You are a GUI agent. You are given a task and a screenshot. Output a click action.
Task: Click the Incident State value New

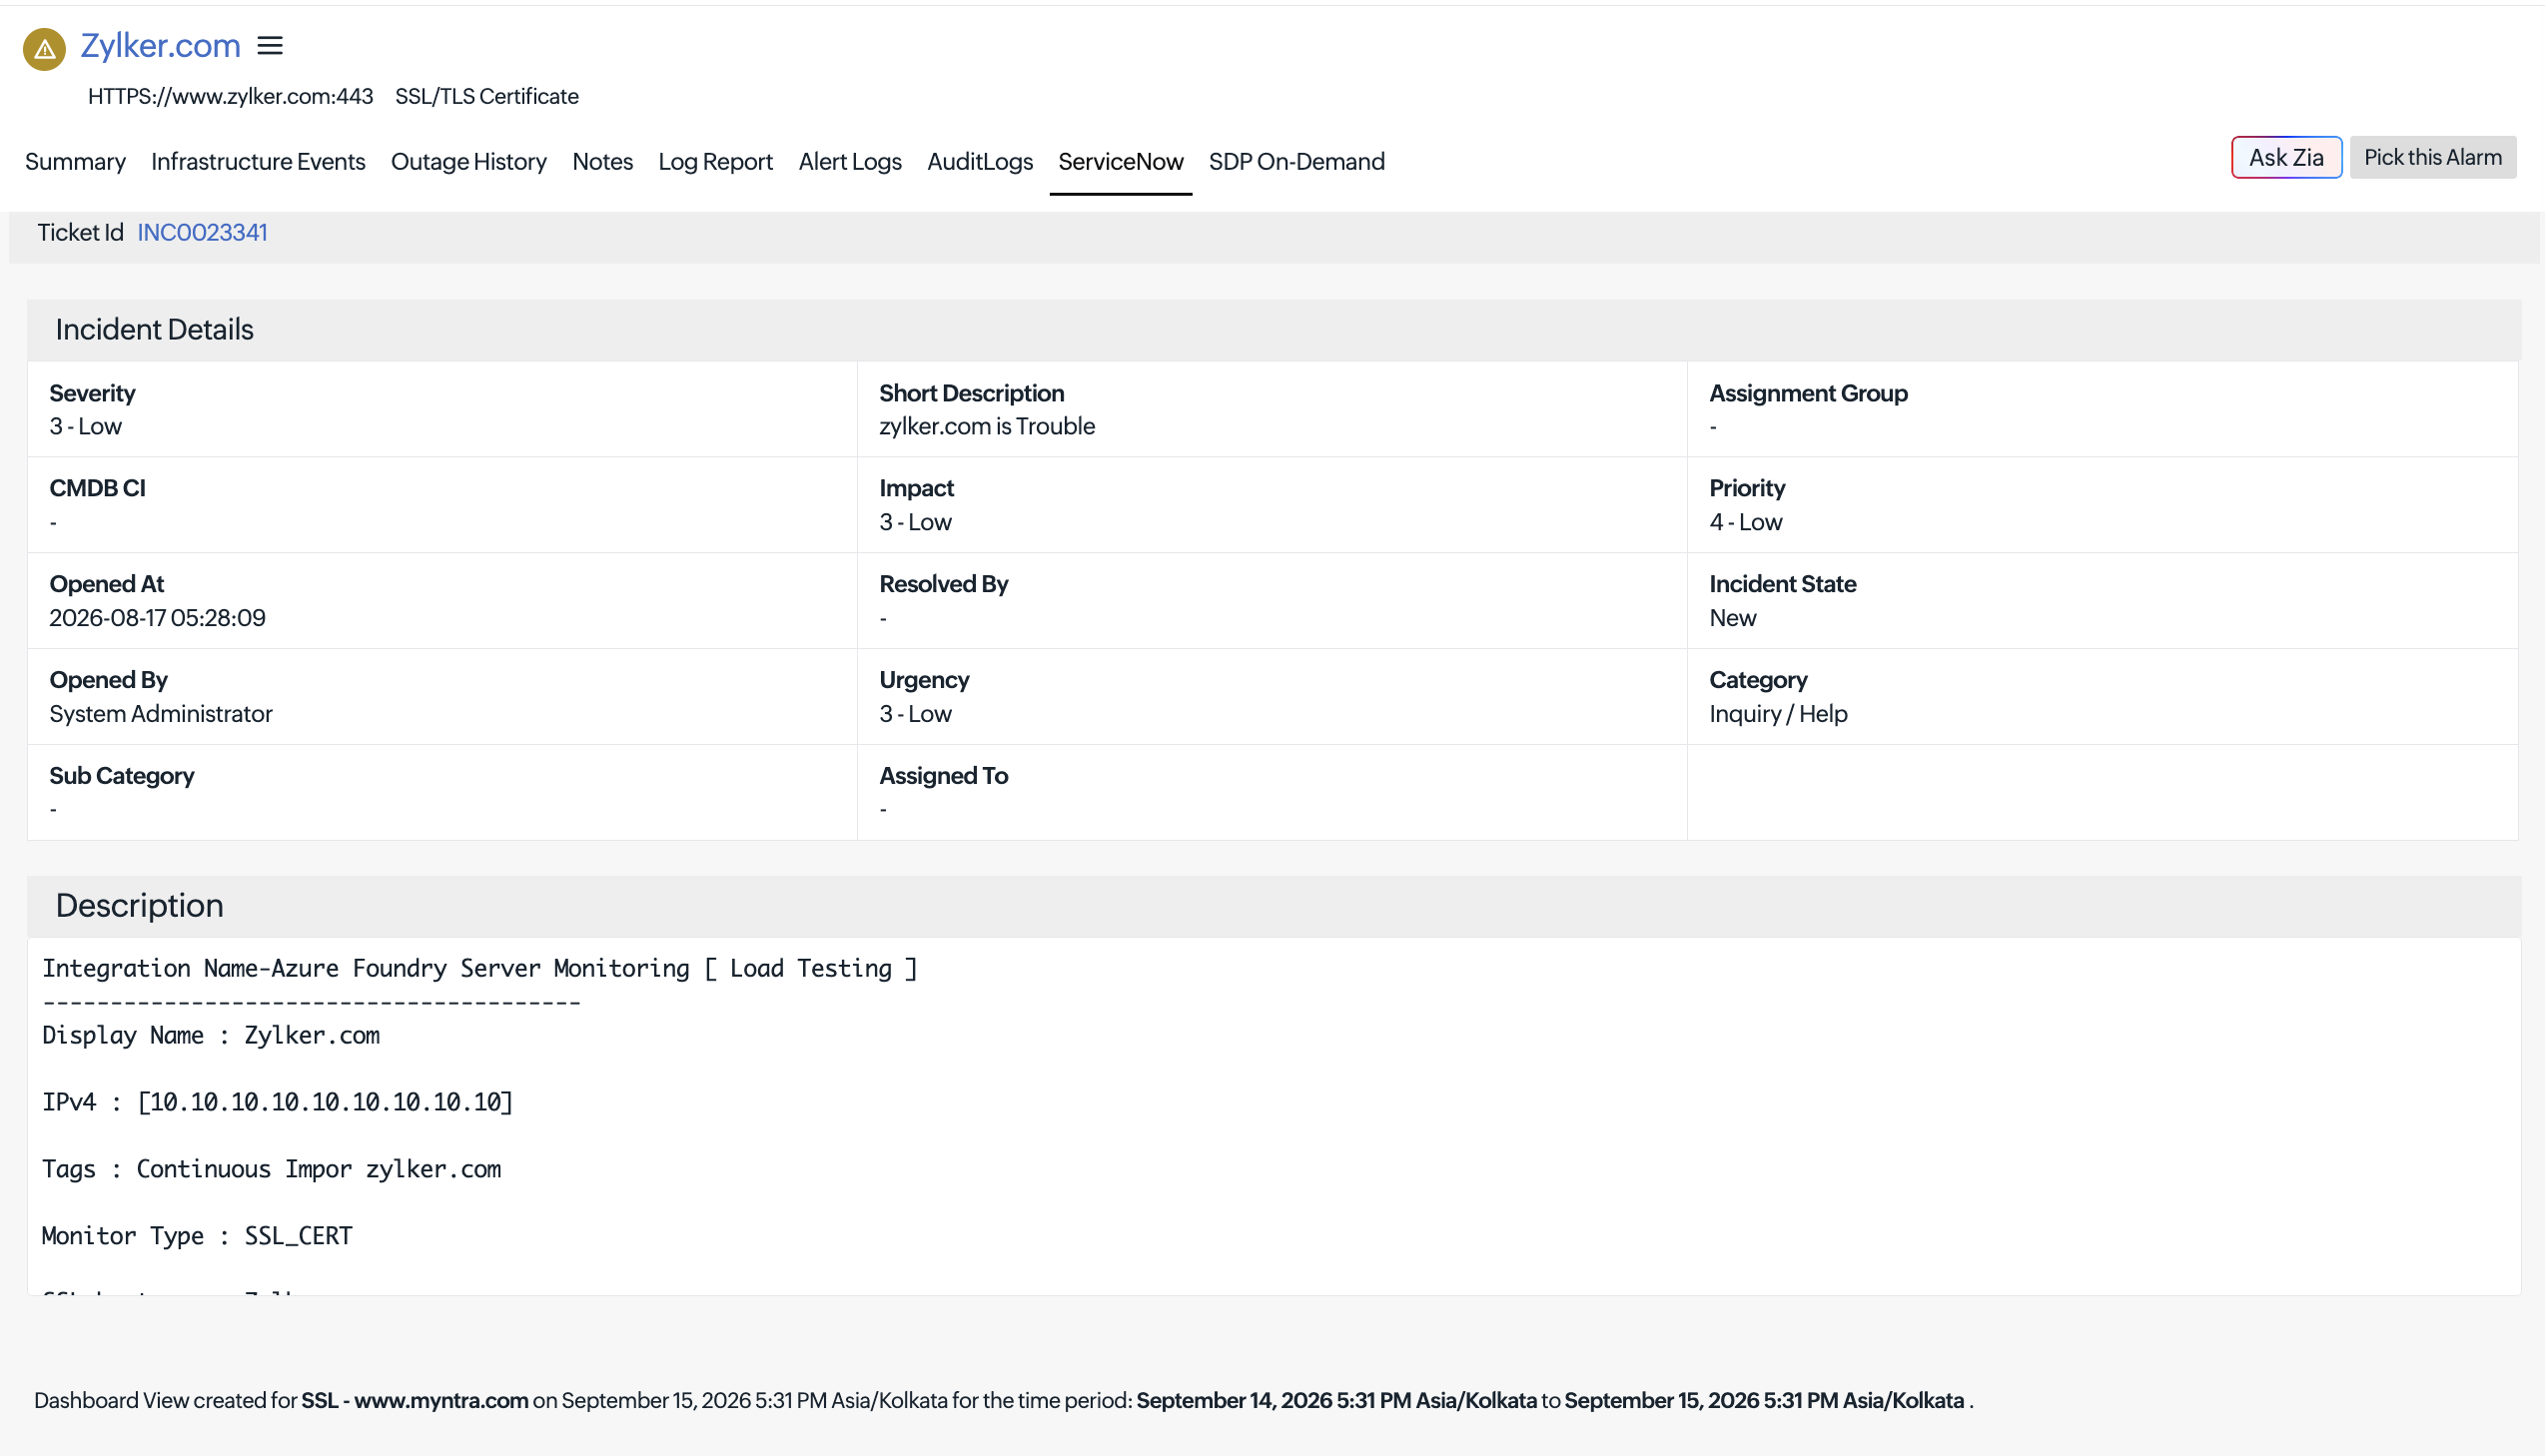point(1733,618)
